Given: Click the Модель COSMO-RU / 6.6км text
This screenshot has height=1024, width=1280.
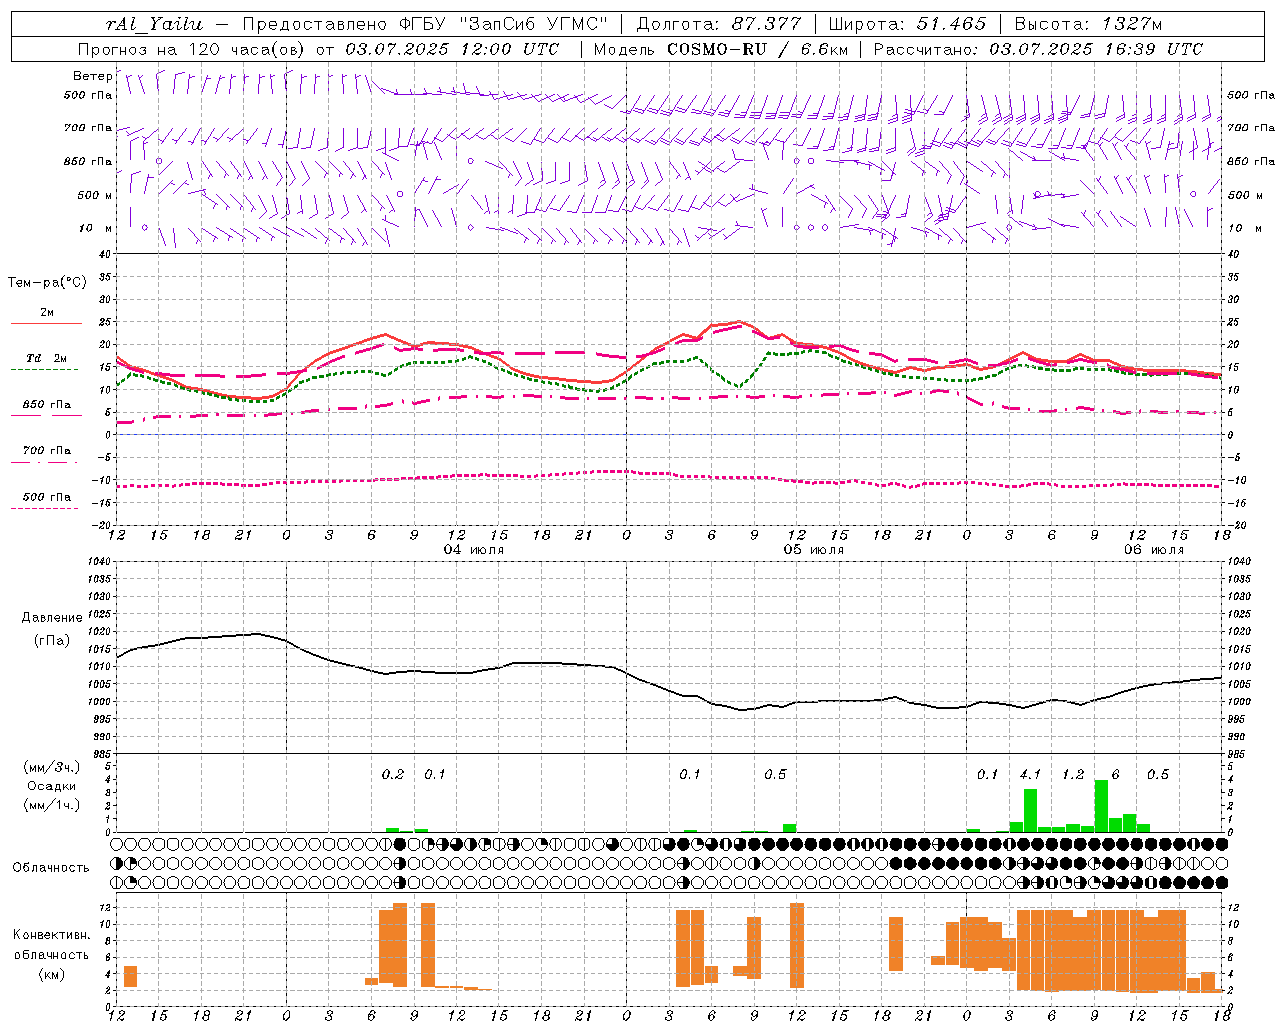Looking at the screenshot, I should pos(720,49).
